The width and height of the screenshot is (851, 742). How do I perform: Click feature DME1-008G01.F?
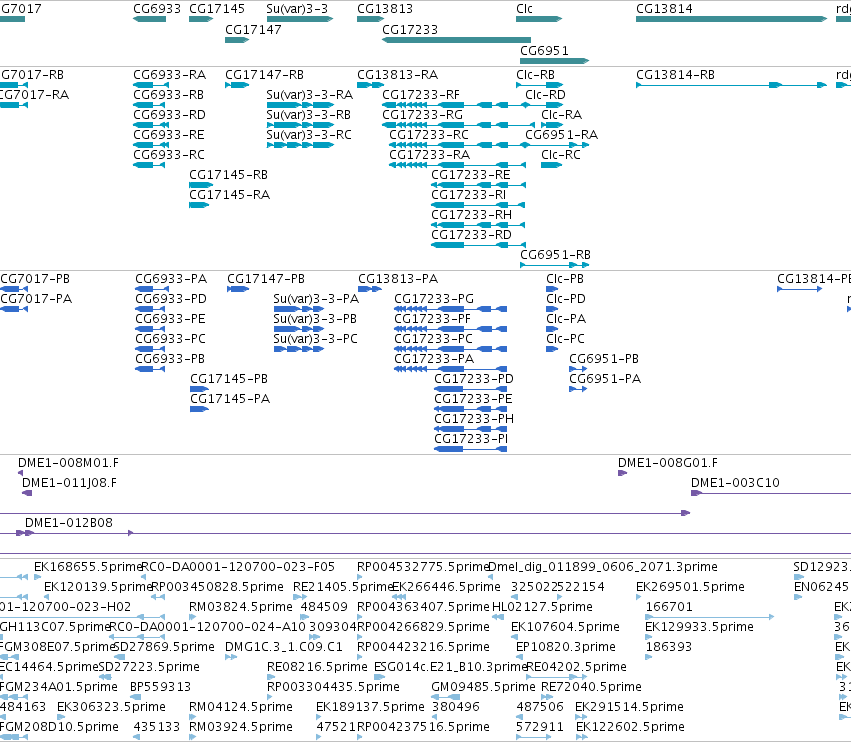(668, 463)
